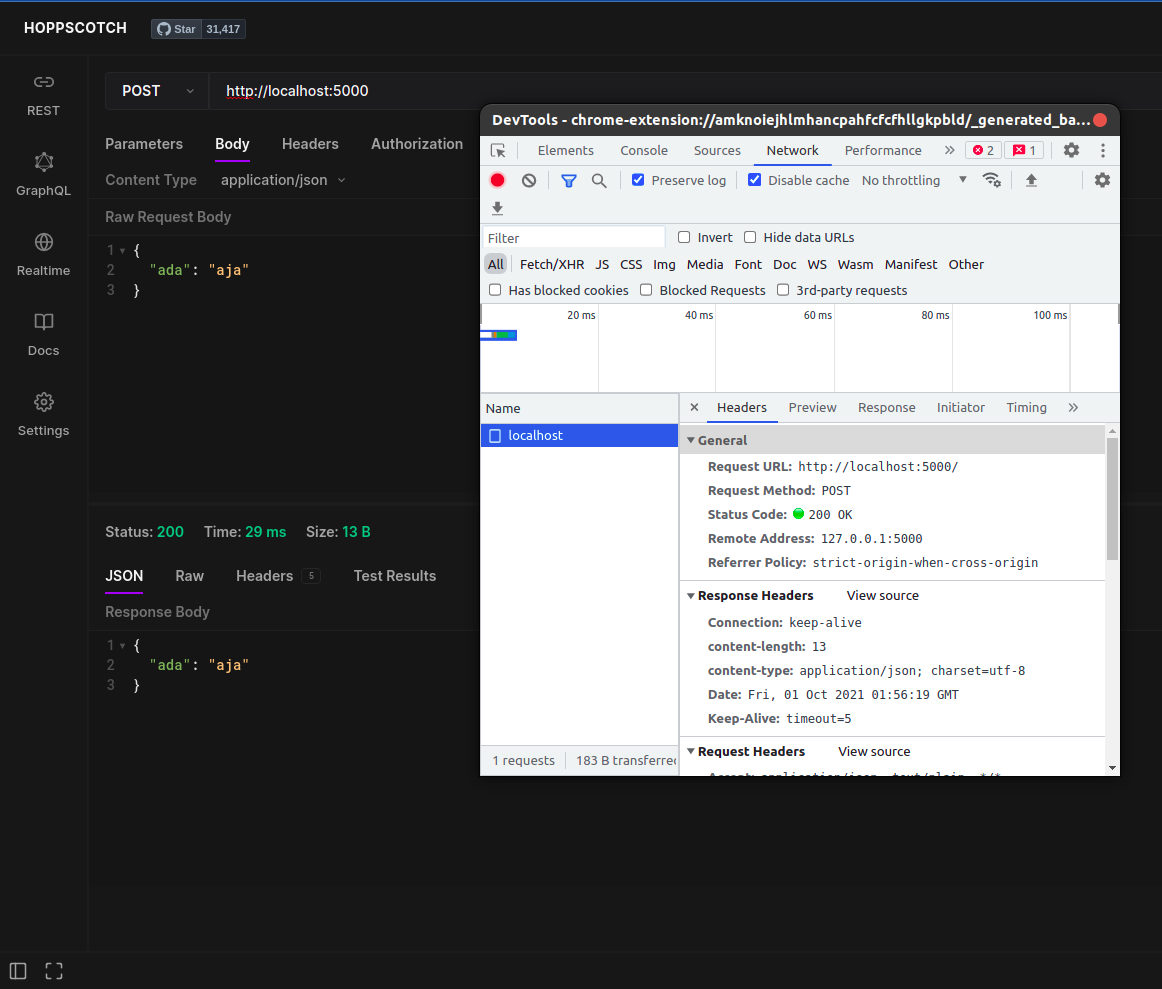Open the Authorization tab in Hoppscotch
This screenshot has width=1162, height=989.
[x=417, y=144]
